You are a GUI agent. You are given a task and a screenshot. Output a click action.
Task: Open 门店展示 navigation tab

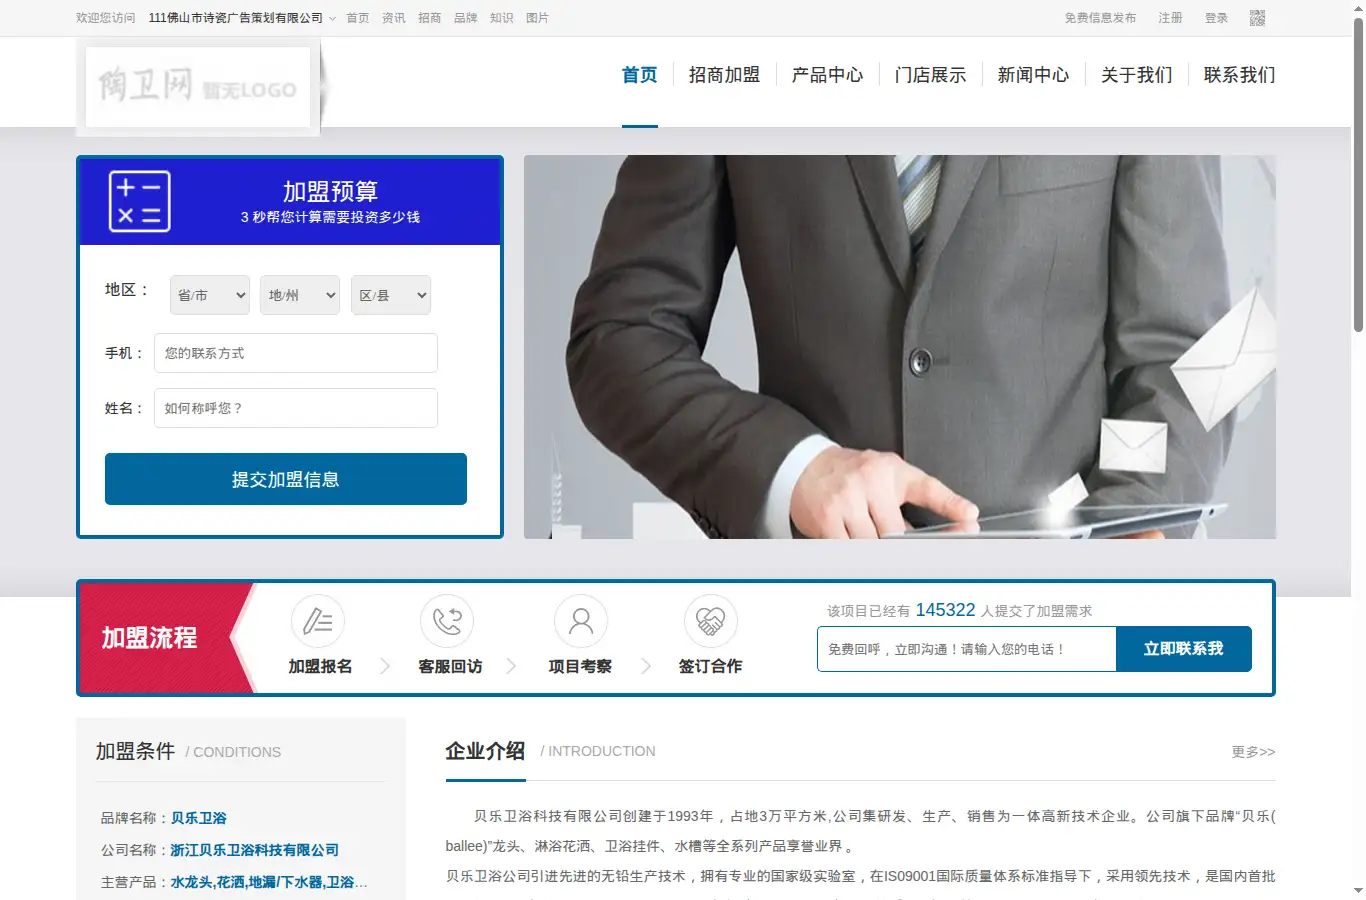[930, 75]
